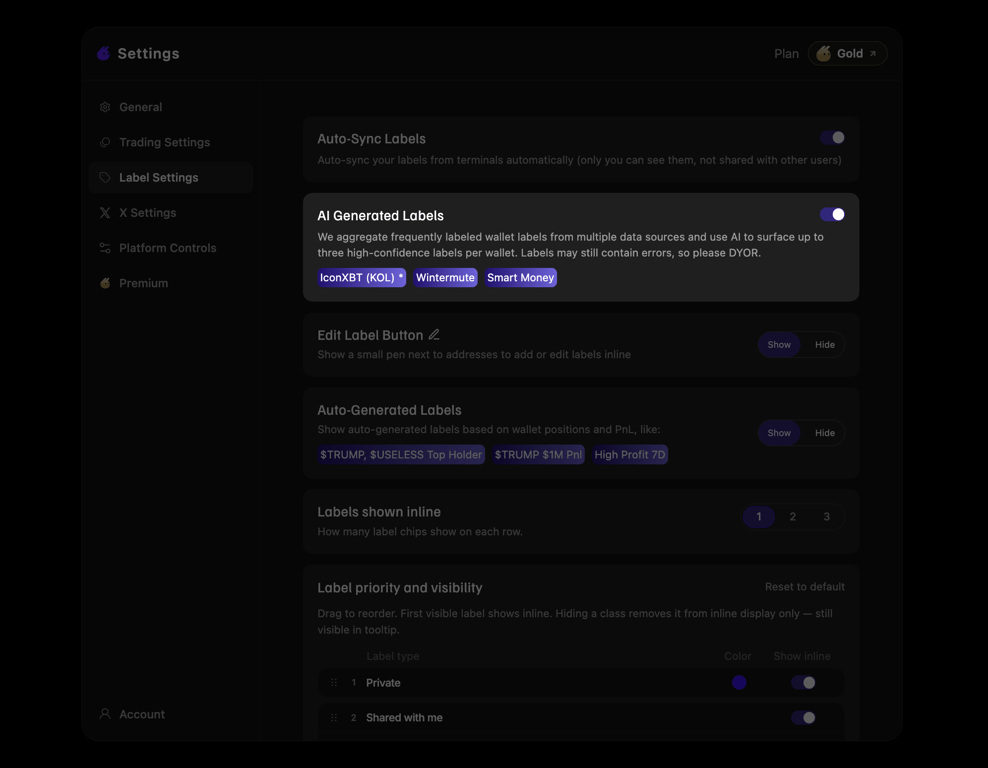The width and height of the screenshot is (988, 768).
Task: Select Hide for Edit Label Button
Action: (824, 345)
